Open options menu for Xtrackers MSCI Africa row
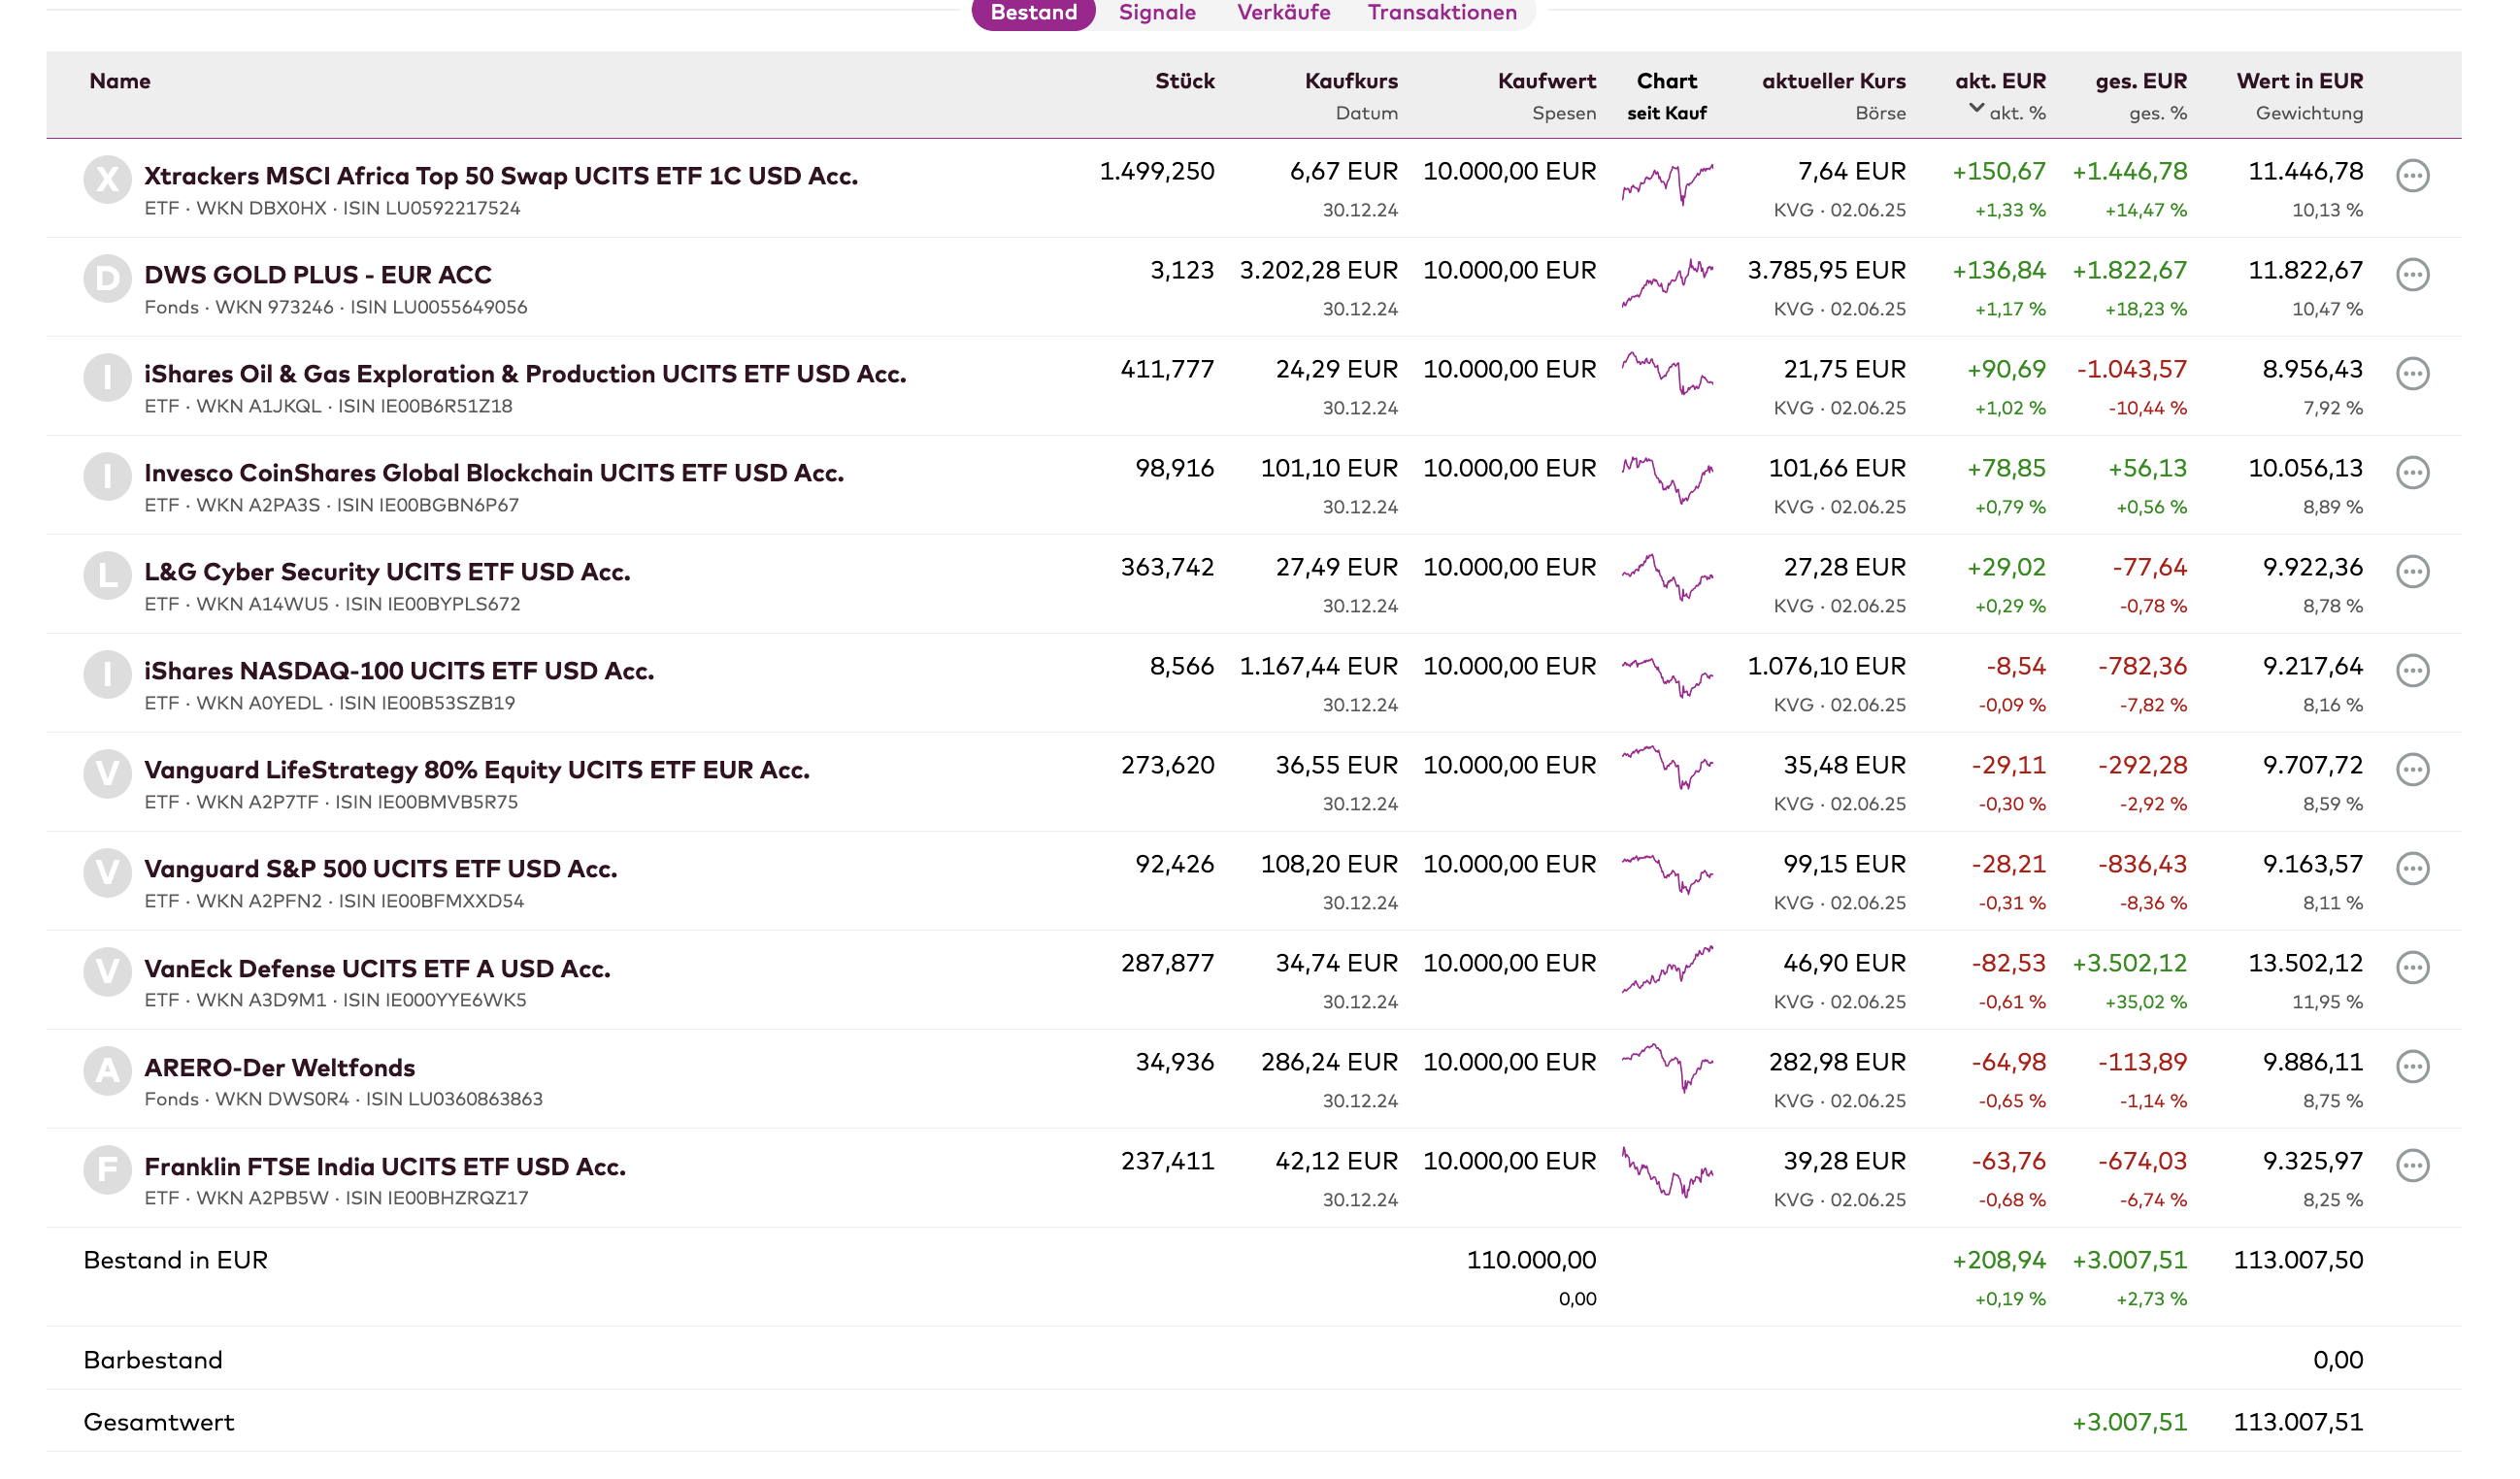 tap(2412, 176)
